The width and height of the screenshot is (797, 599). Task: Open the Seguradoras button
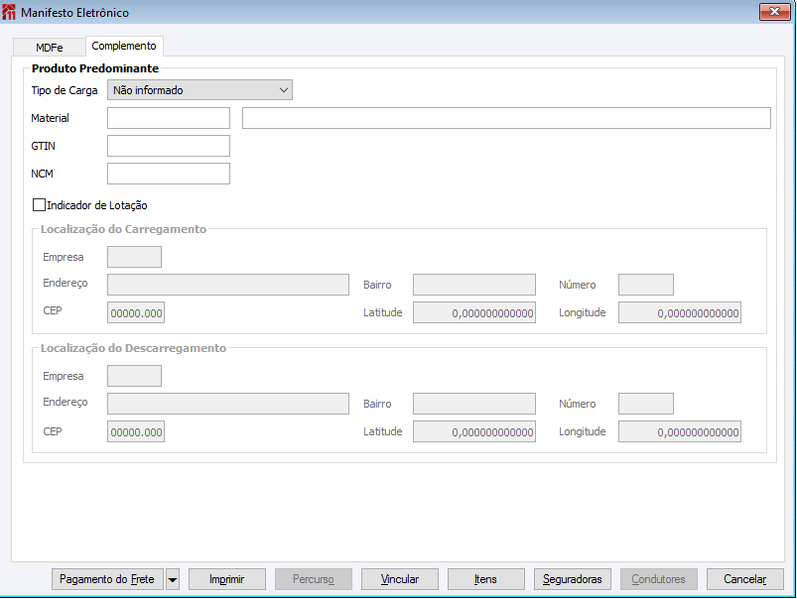572,579
